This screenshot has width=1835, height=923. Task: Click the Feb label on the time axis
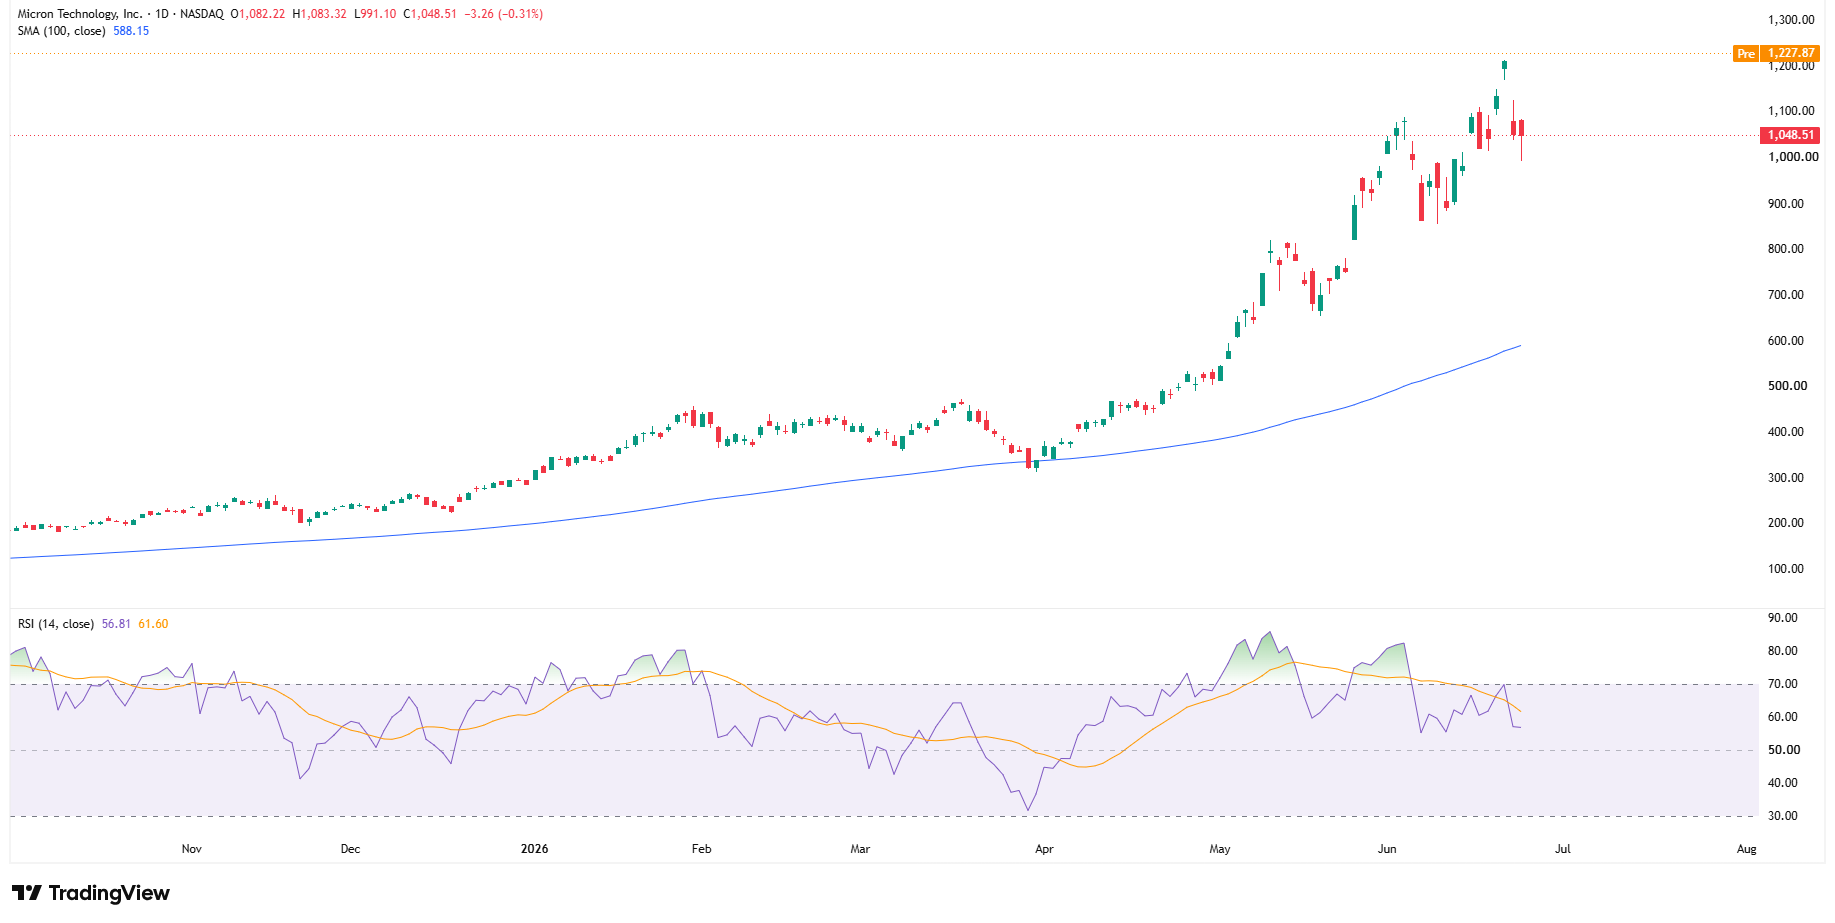pos(702,849)
